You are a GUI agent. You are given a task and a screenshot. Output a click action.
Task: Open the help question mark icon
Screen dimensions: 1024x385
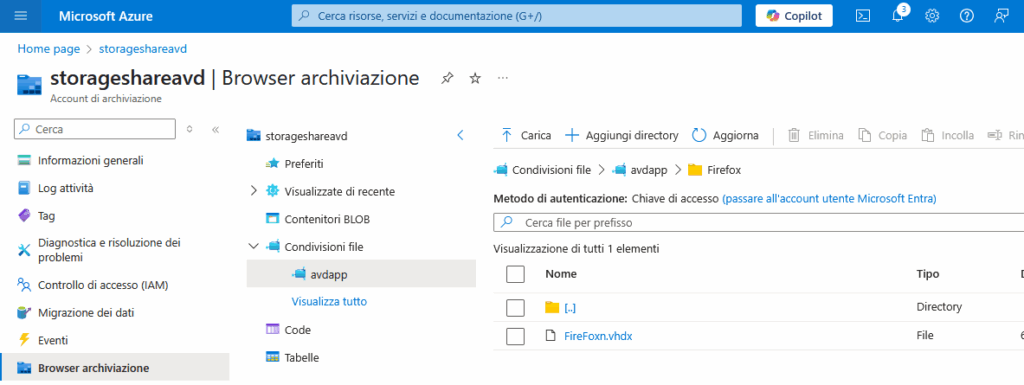[967, 16]
